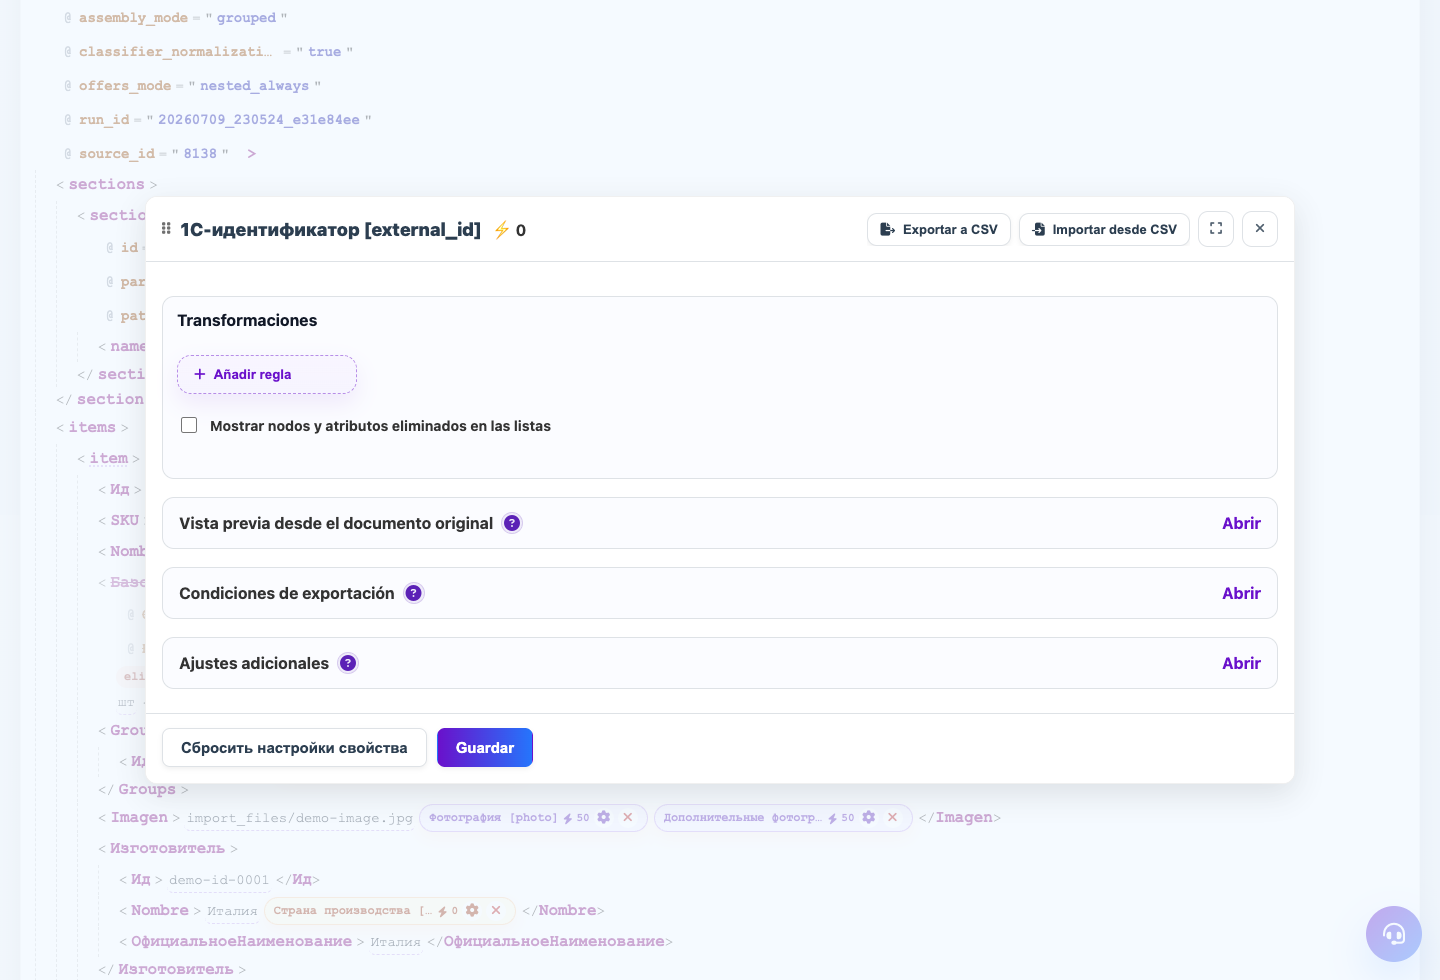Add a rule with Añadir regla
1440x980 pixels.
[x=267, y=374]
